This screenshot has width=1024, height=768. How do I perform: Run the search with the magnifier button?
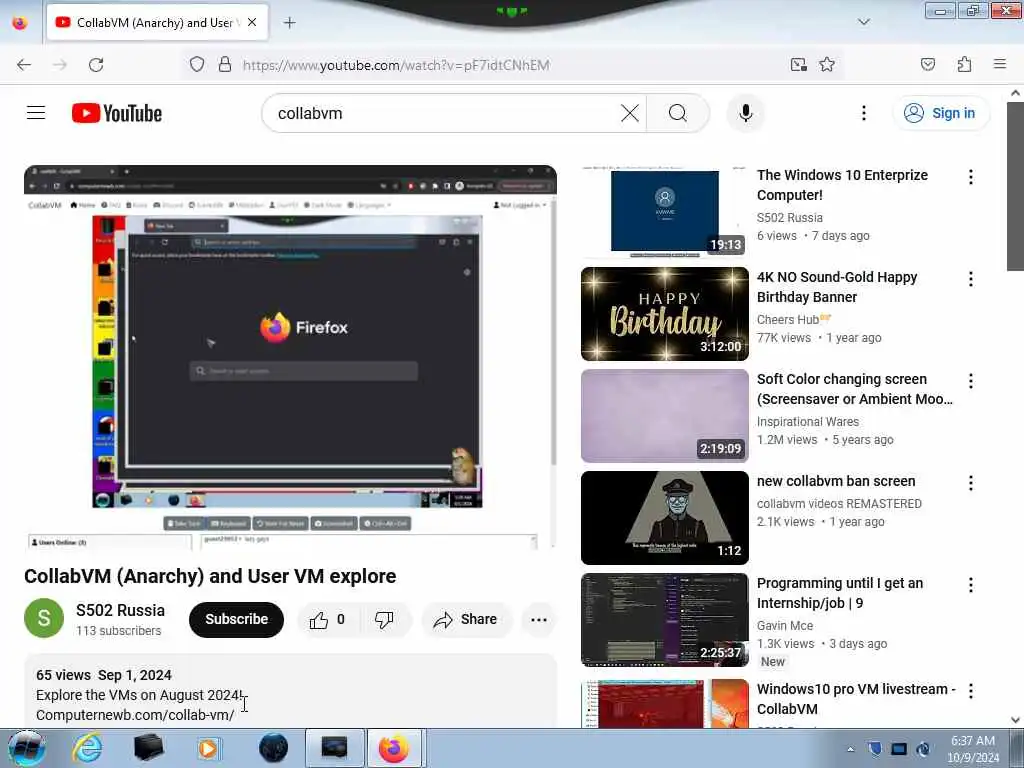click(x=677, y=113)
